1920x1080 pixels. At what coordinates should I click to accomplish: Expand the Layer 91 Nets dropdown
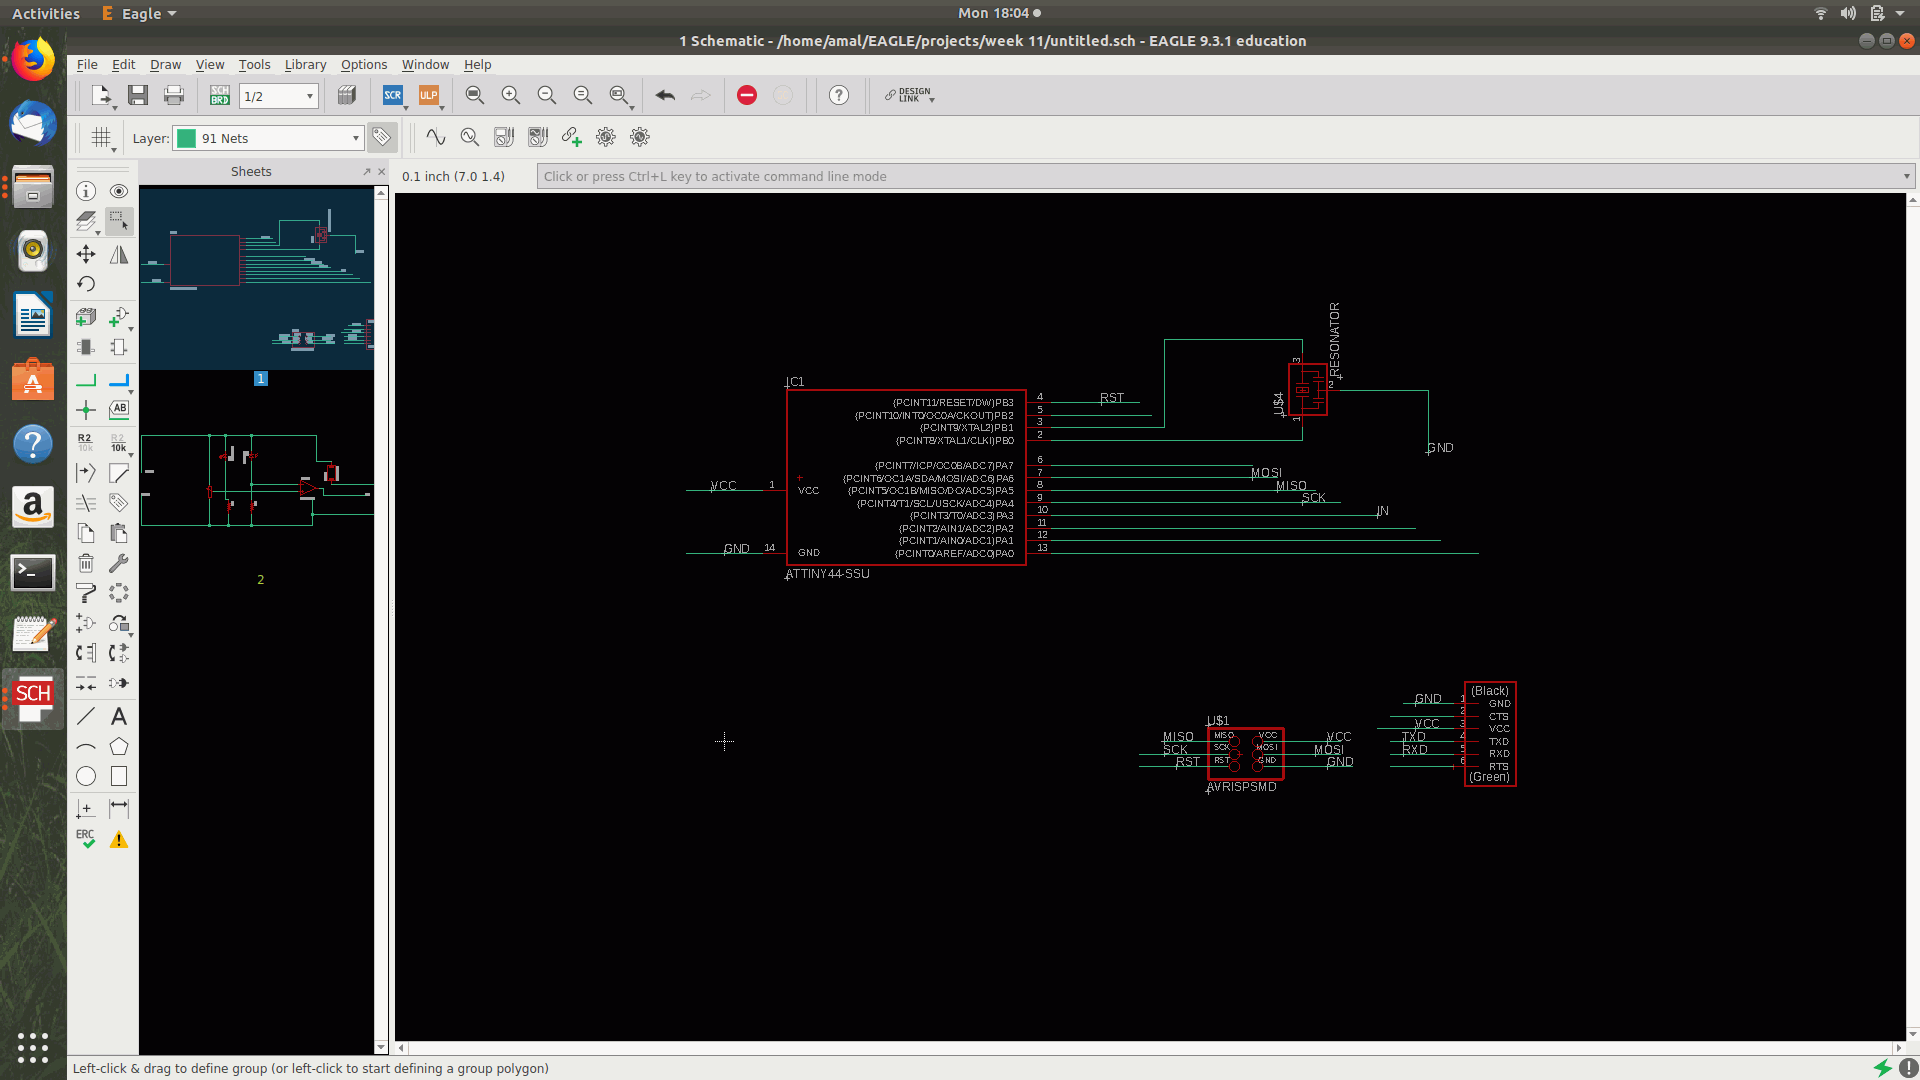click(355, 138)
